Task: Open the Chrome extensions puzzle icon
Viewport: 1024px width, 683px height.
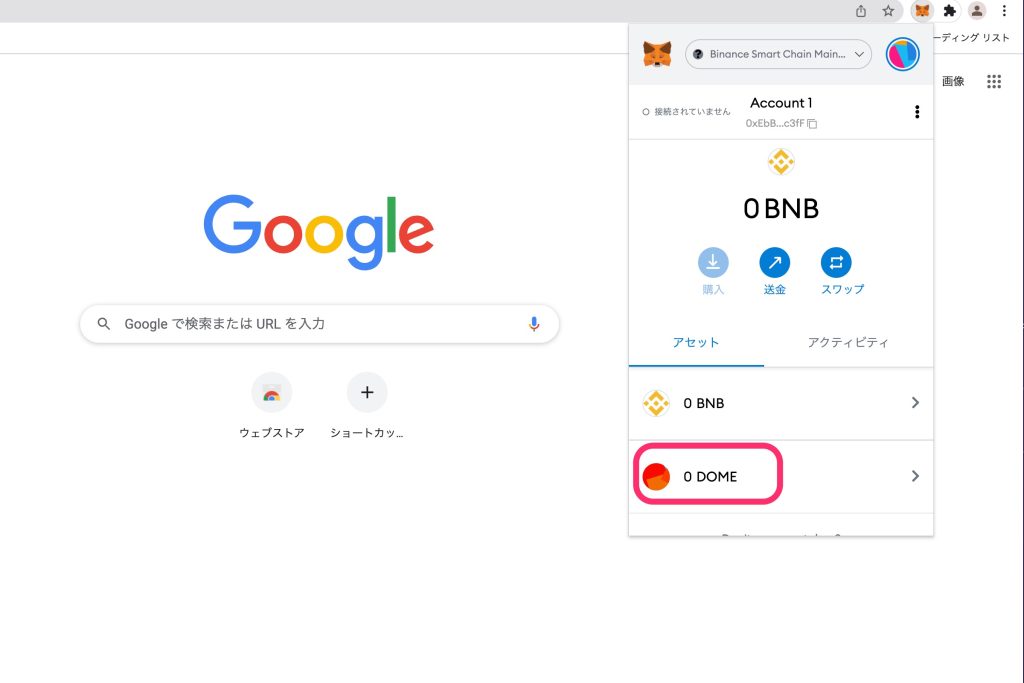Action: 950,11
